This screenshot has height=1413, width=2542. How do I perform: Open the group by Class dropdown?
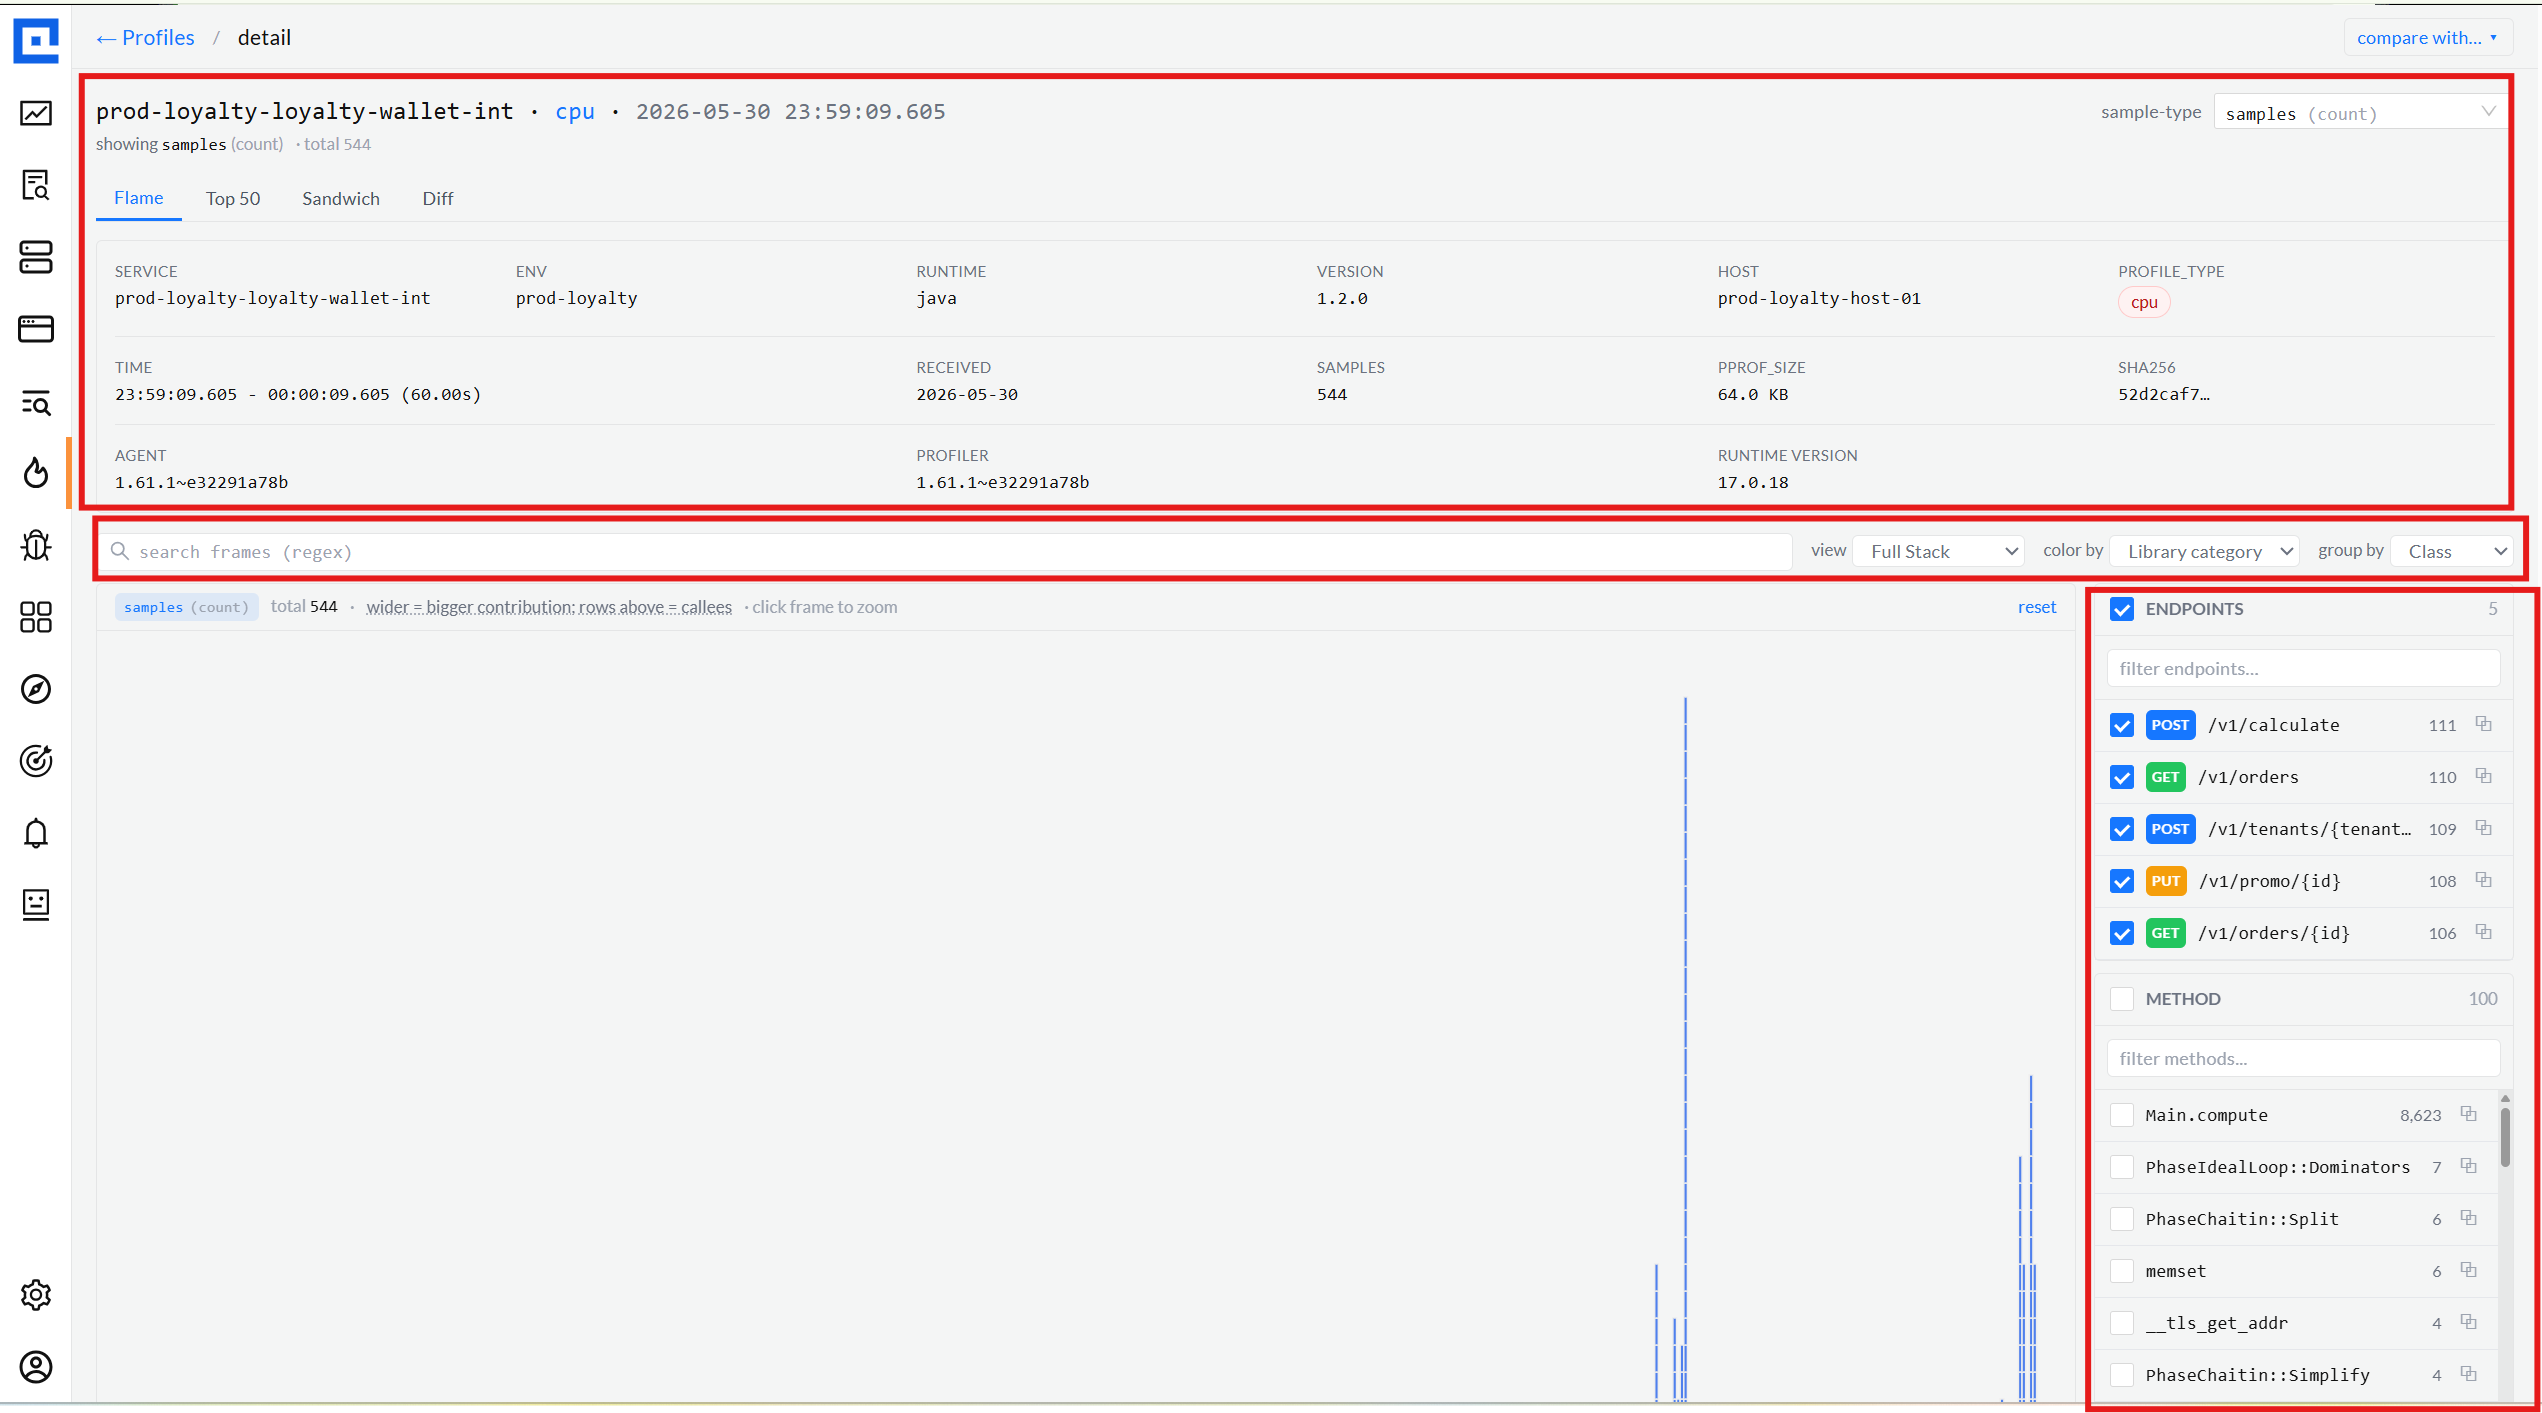(2452, 551)
